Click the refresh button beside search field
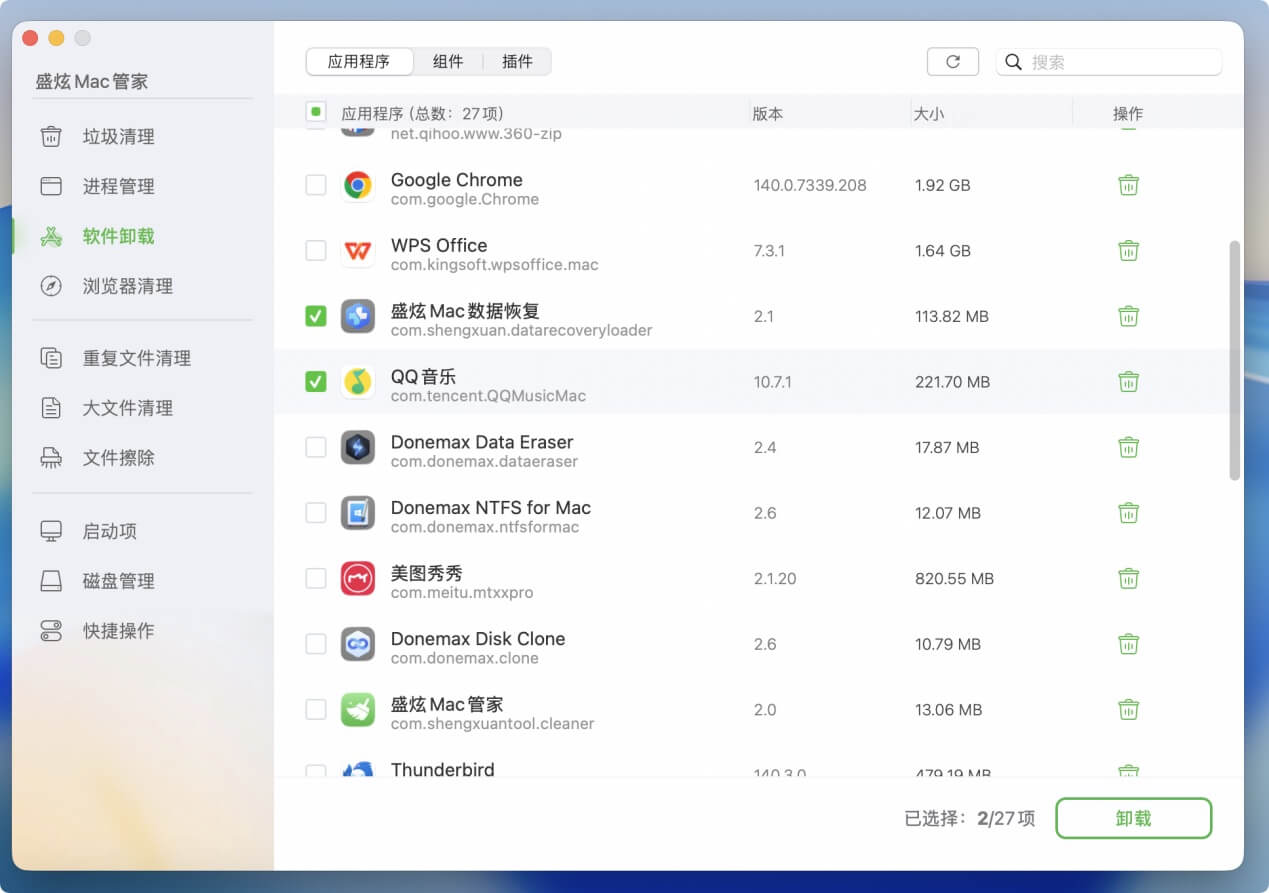 [x=952, y=62]
